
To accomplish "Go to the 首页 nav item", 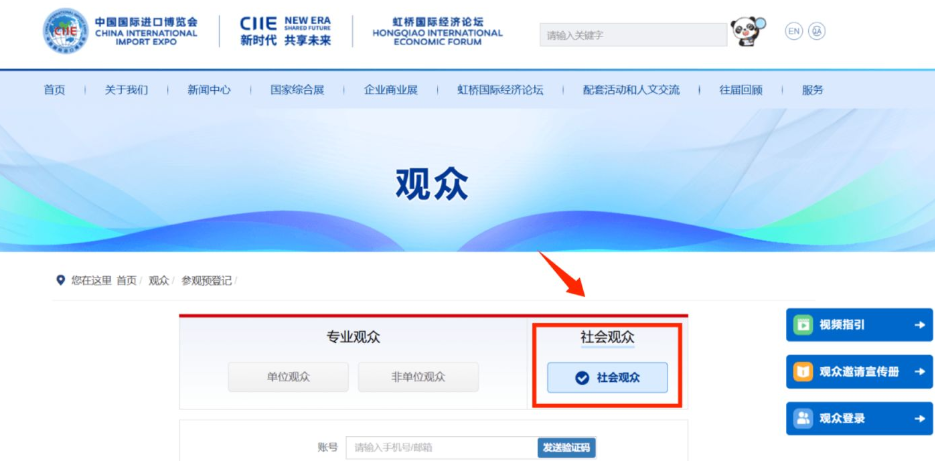I will pyautogui.click(x=54, y=90).
